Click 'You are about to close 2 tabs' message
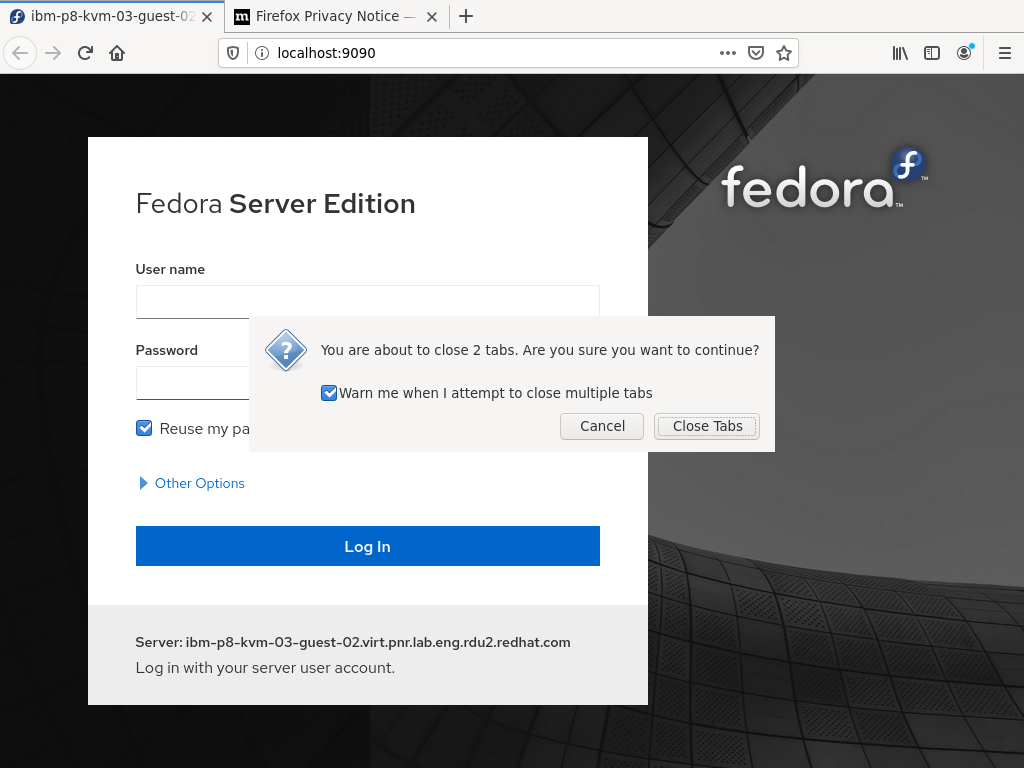1024x768 pixels. tap(540, 350)
